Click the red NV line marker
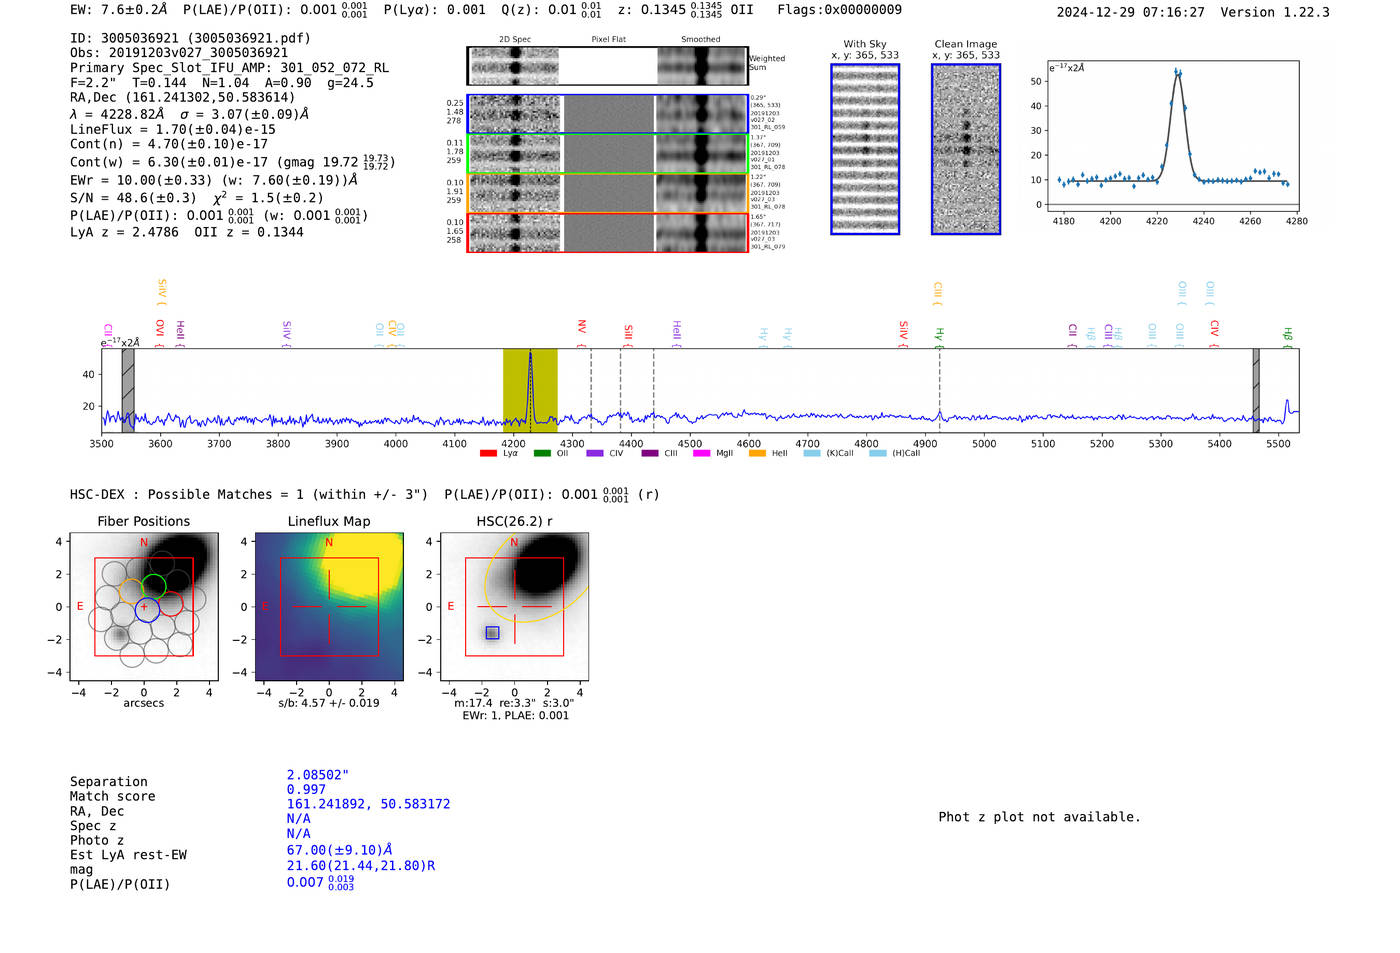Viewport: 1400px width, 953px height. (x=581, y=333)
